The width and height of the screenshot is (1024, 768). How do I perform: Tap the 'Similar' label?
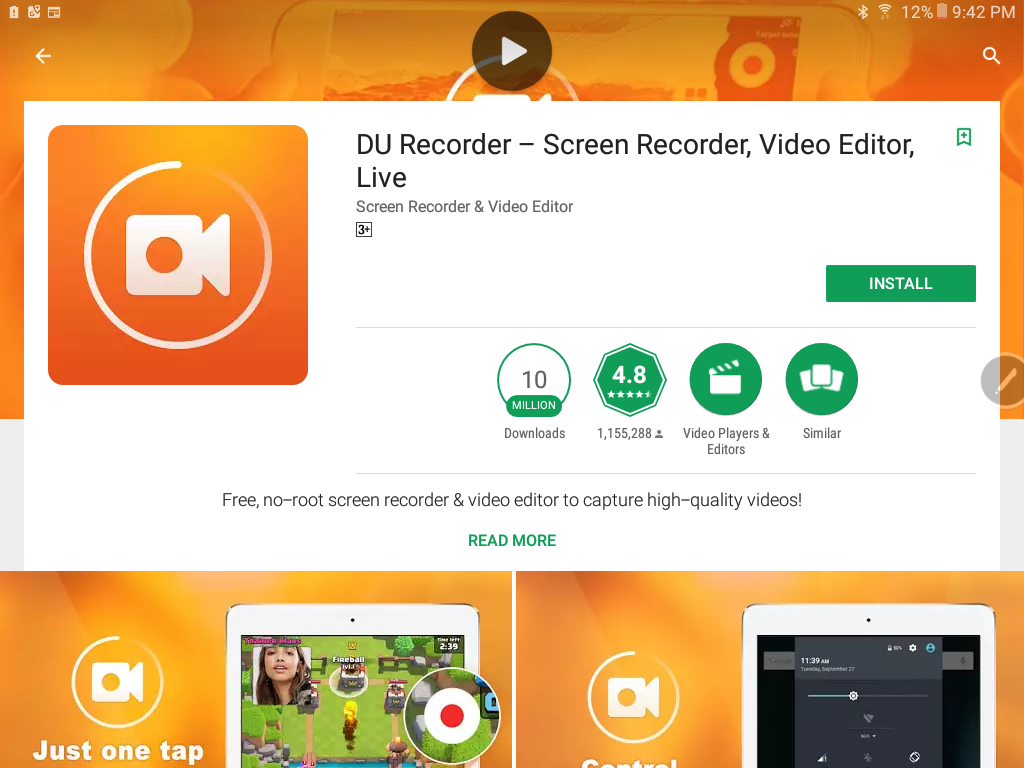(822, 434)
